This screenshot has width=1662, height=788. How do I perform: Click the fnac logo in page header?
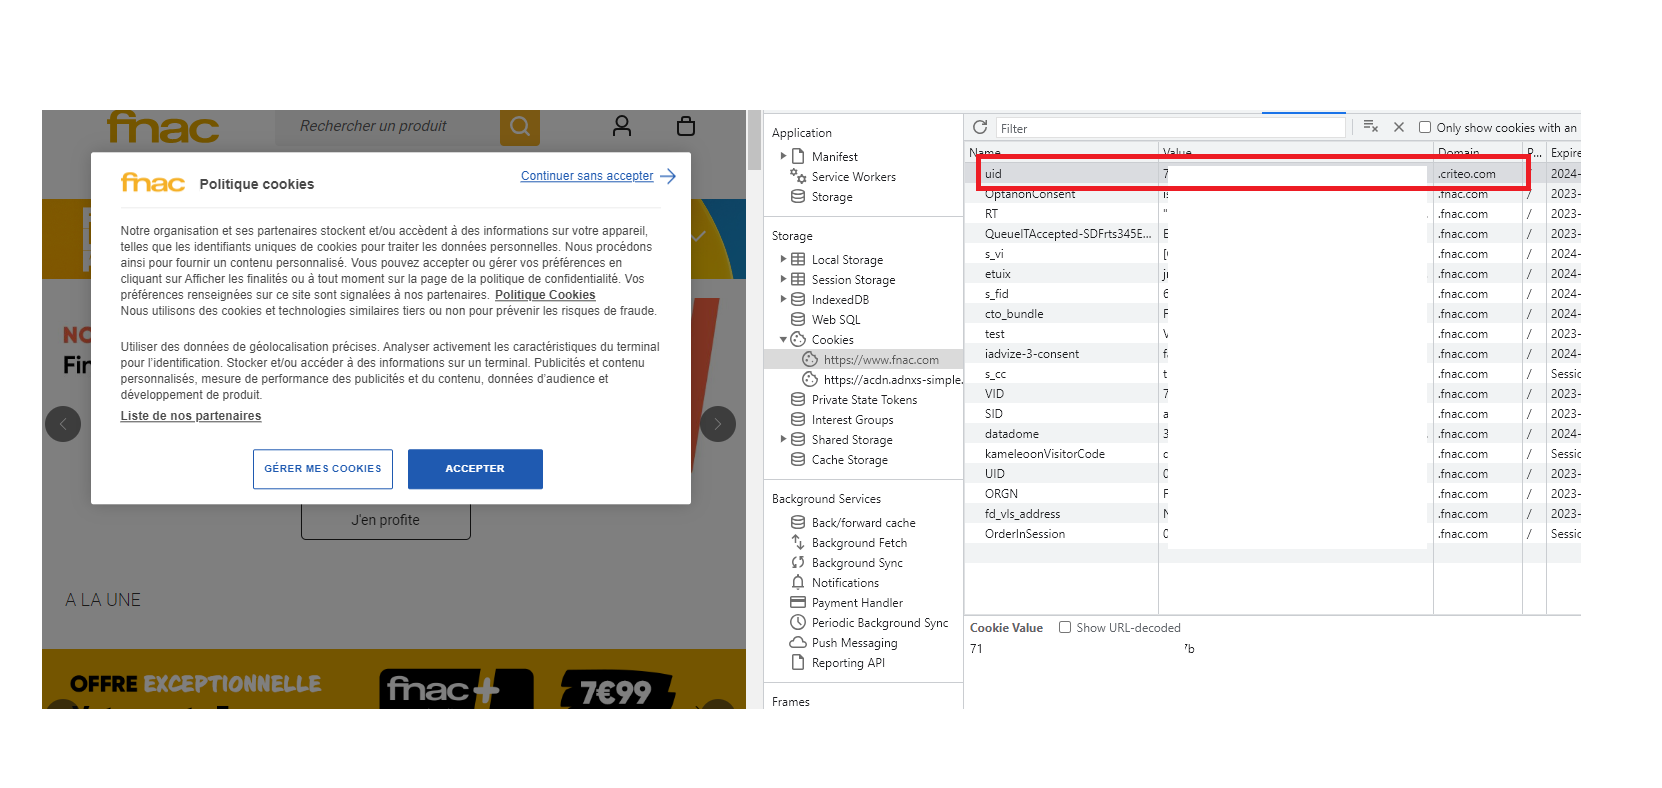tap(163, 127)
